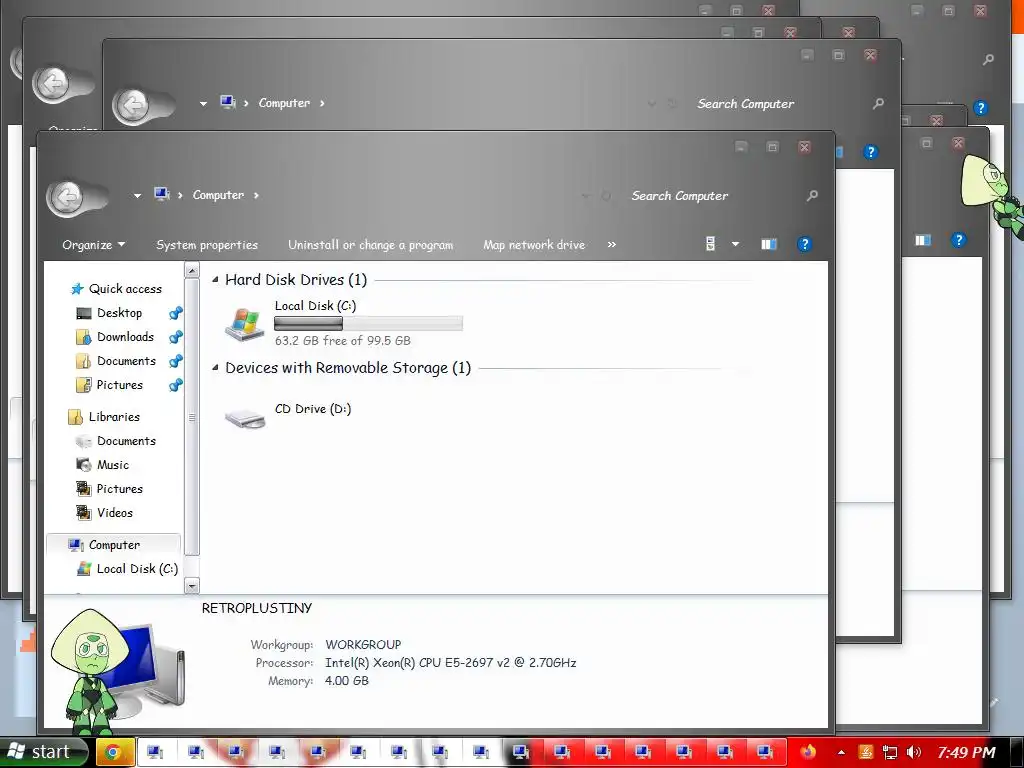
Task: Select Libraries in the navigation pane
Action: pos(114,417)
